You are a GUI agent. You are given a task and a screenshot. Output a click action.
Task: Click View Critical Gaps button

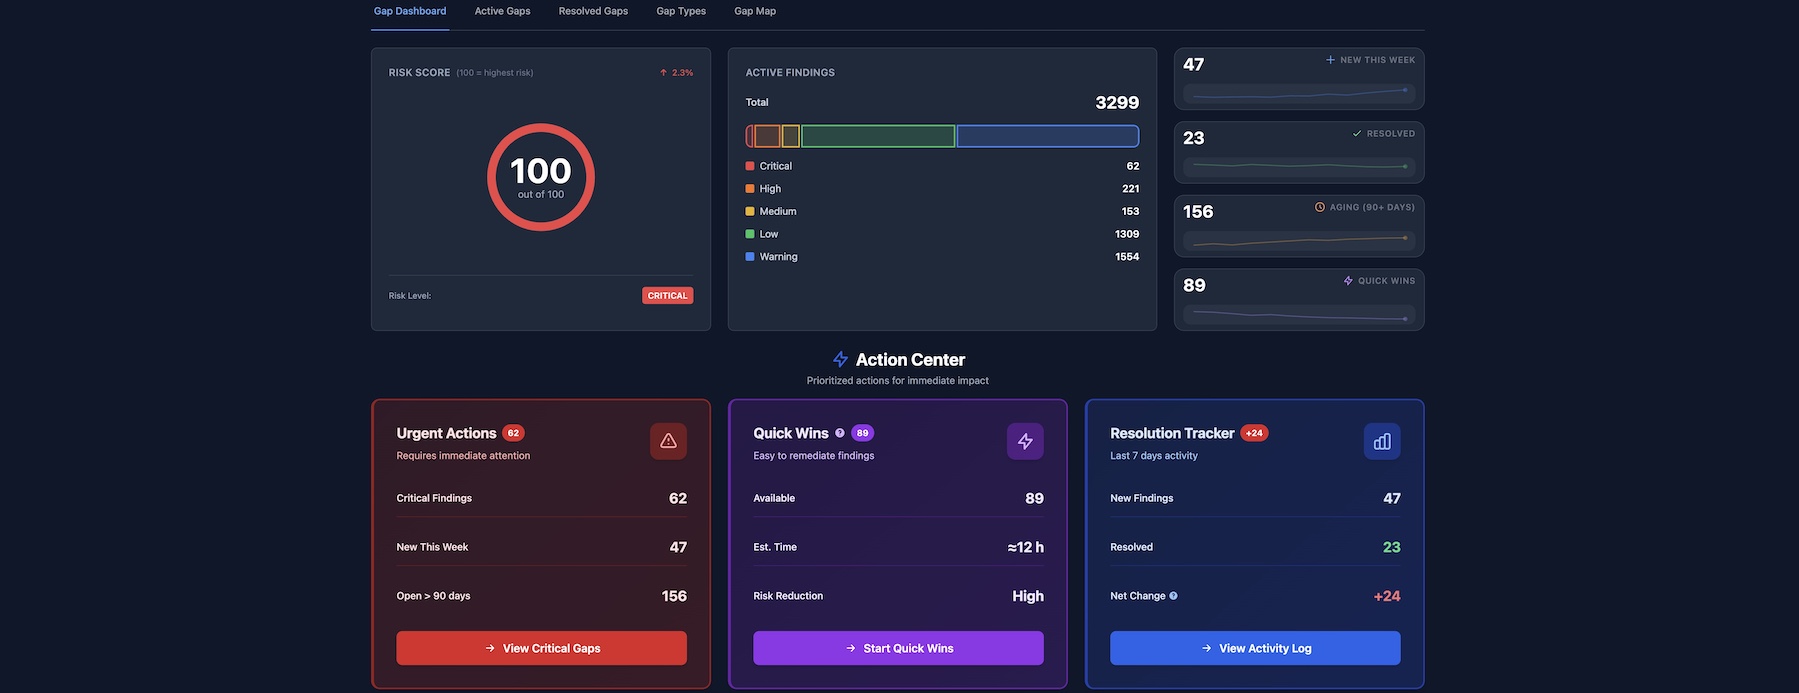(541, 648)
